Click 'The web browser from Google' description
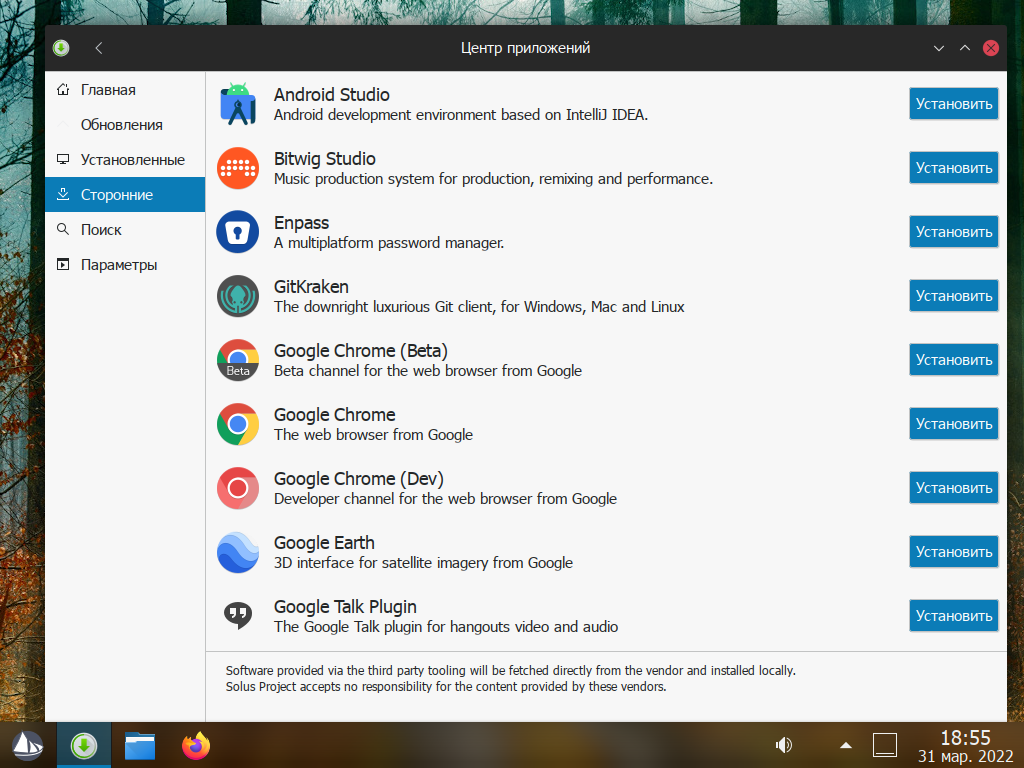1024x768 pixels. (373, 435)
